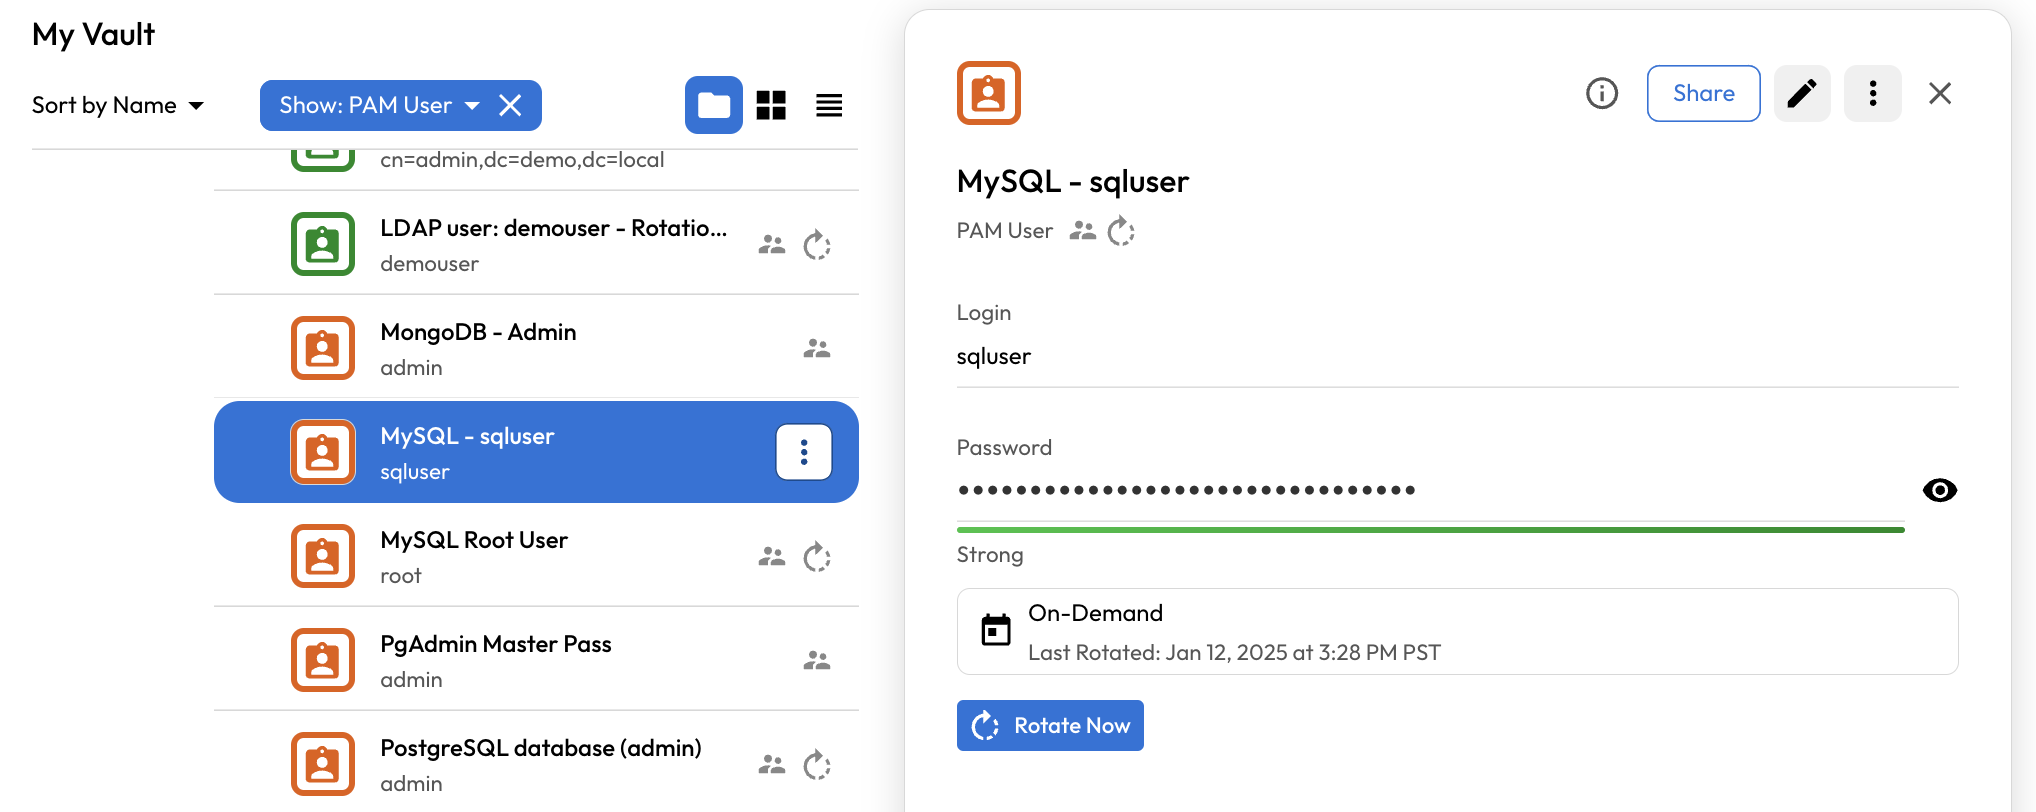Image resolution: width=2036 pixels, height=812 pixels.
Task: Click the shared icon on PgAdmin Master Pass
Action: (x=817, y=661)
